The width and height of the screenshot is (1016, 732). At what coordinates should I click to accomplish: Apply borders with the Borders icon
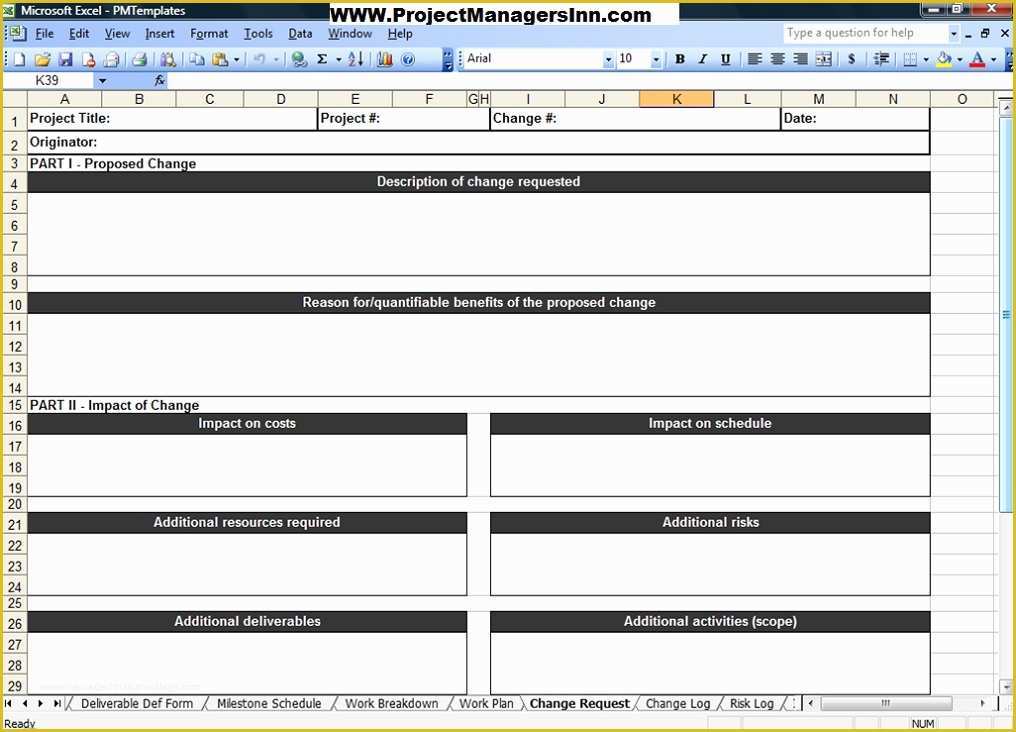(910, 59)
